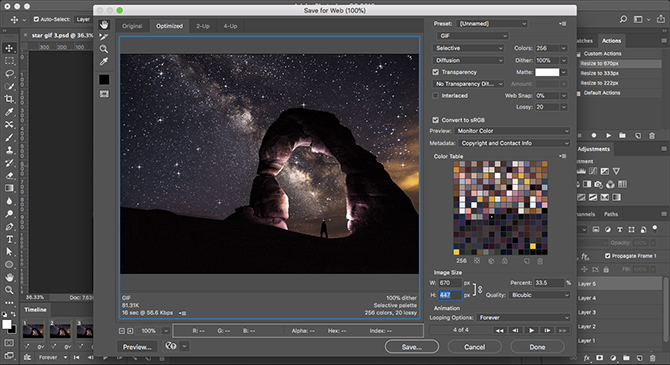Open the Preview Monitor Color dropdown
The image size is (670, 365).
click(512, 131)
